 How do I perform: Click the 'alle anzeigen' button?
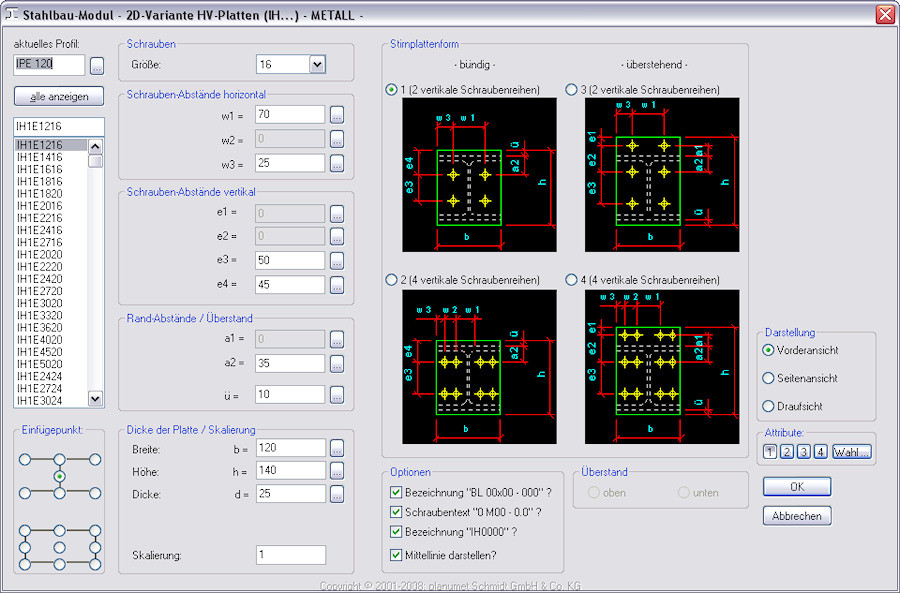point(59,96)
